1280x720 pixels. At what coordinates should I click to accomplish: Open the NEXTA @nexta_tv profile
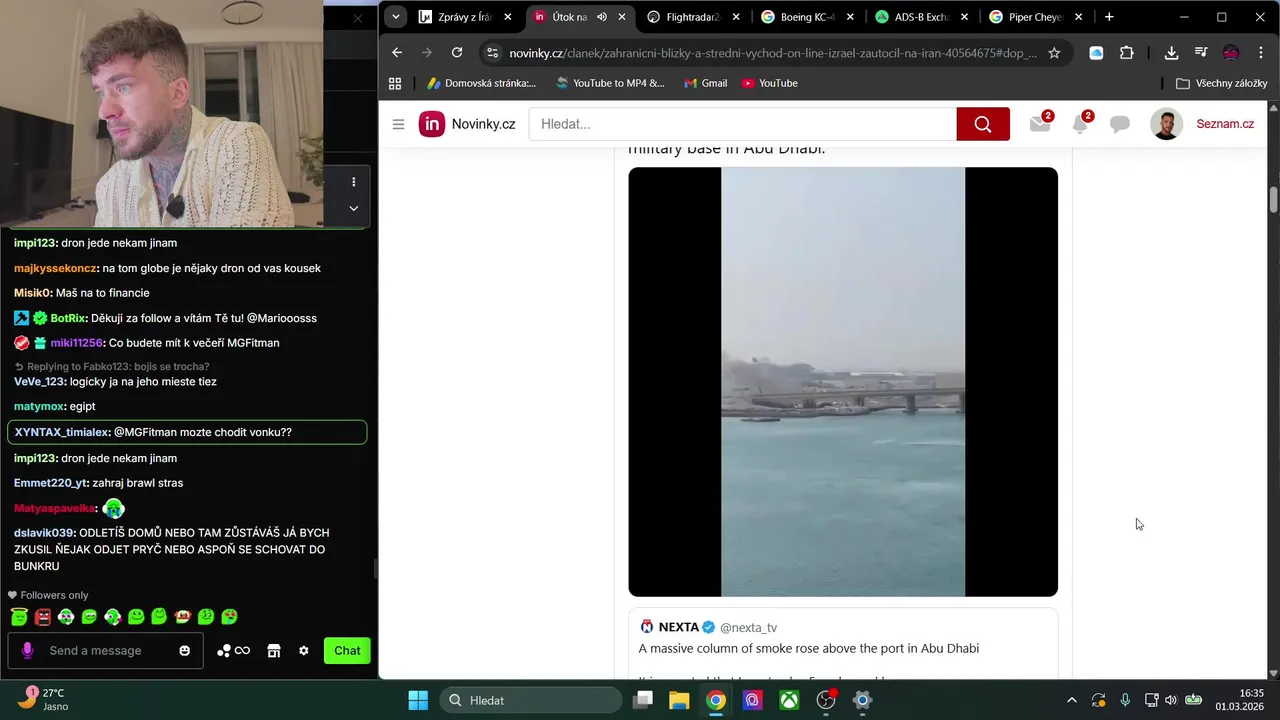709,627
